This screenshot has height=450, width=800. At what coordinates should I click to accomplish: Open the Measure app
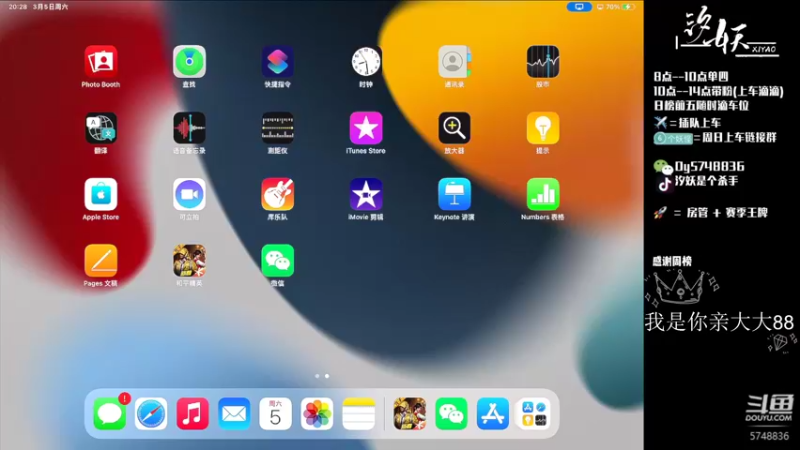coord(278,128)
